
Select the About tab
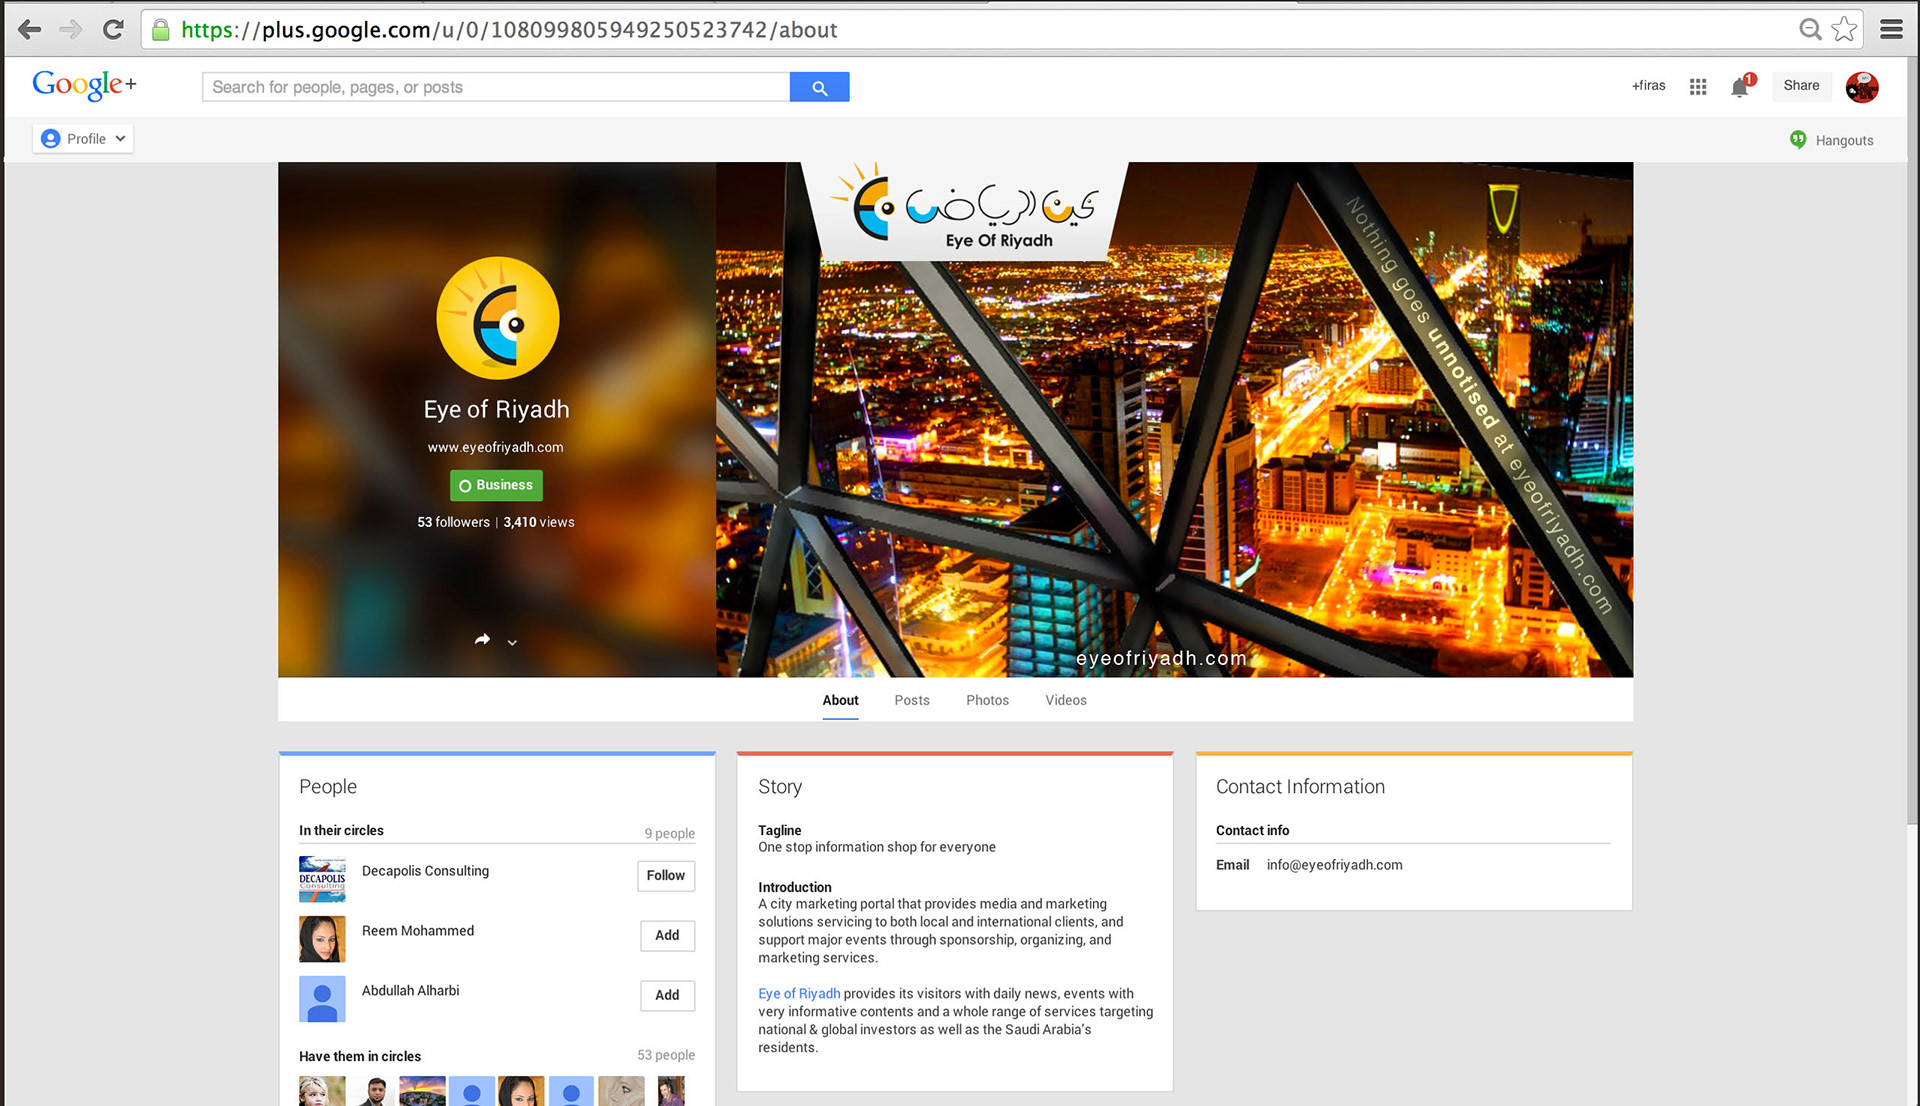pos(840,700)
